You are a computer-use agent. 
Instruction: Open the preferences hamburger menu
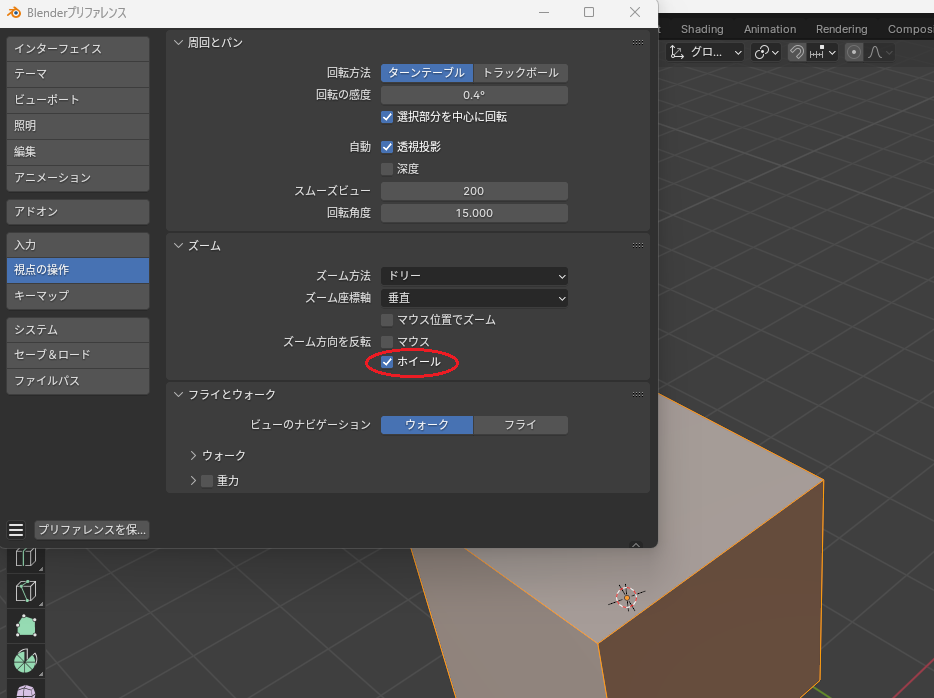16,530
